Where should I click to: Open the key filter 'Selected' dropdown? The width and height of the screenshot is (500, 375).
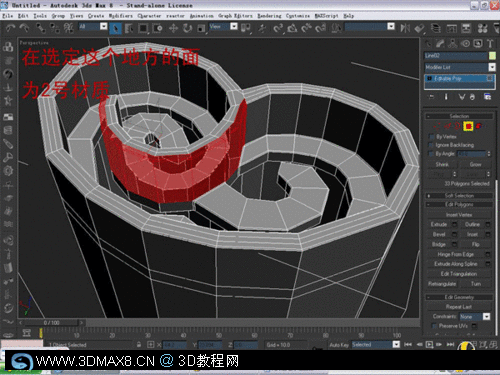pyautogui.click(x=396, y=344)
